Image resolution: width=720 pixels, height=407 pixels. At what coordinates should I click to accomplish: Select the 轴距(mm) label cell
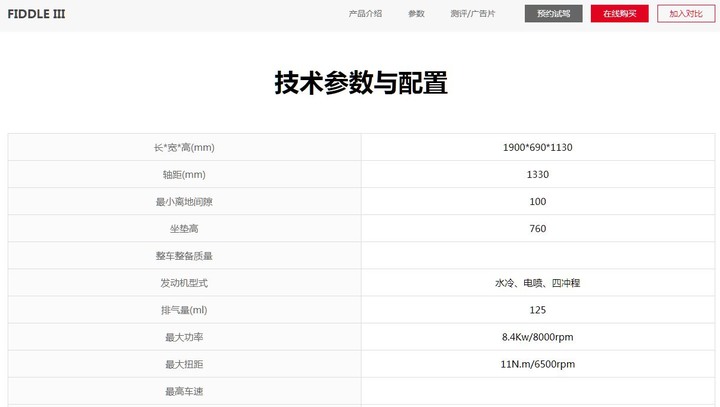coord(184,175)
